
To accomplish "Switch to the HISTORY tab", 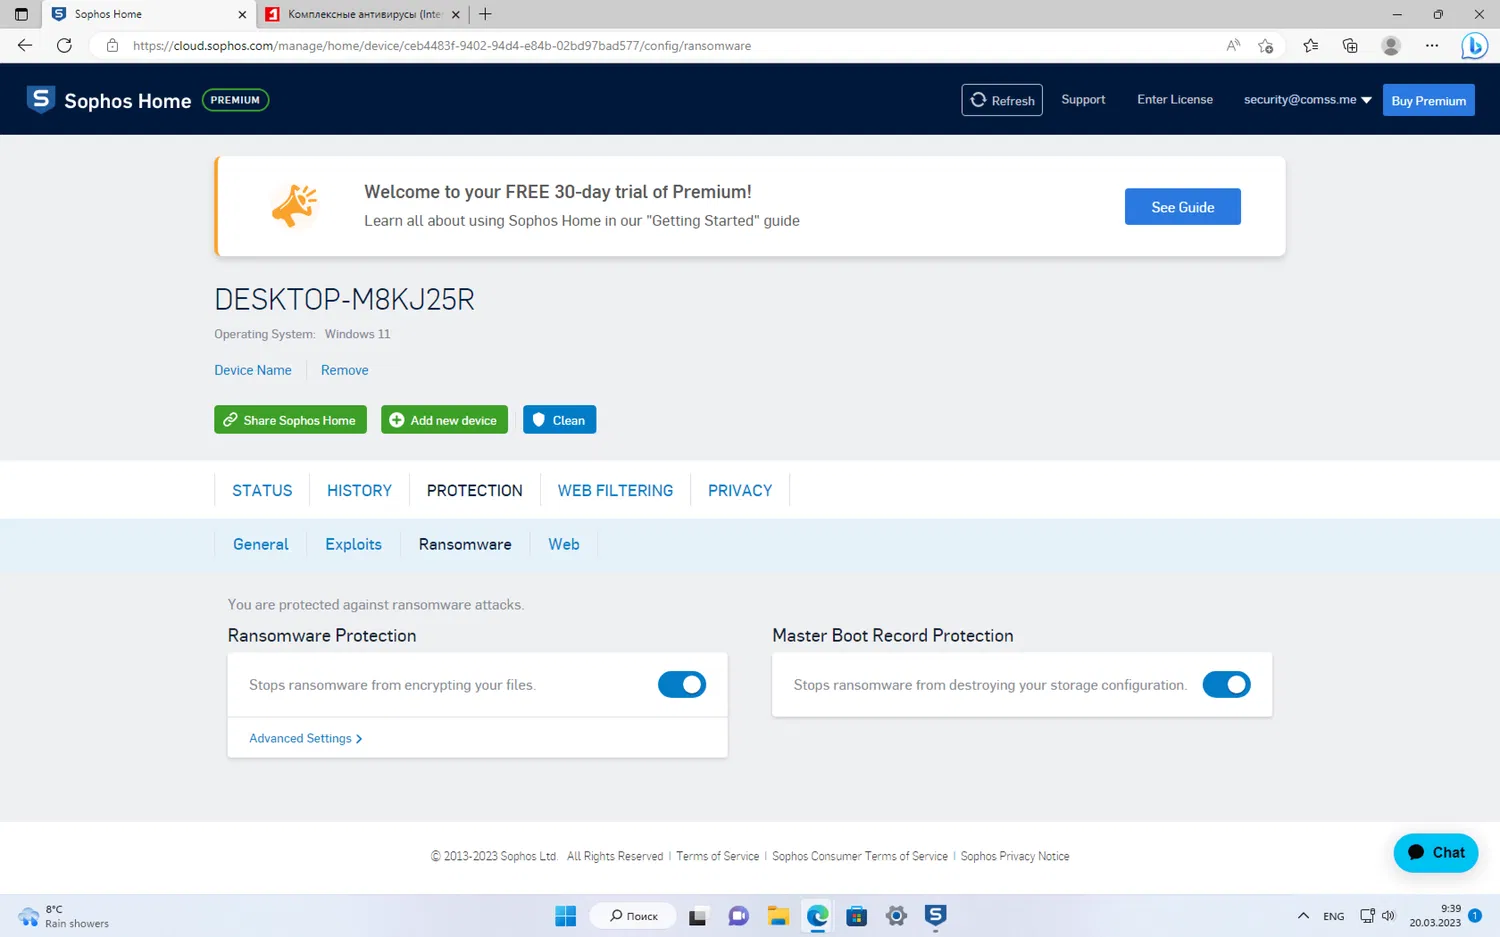I will coord(359,491).
